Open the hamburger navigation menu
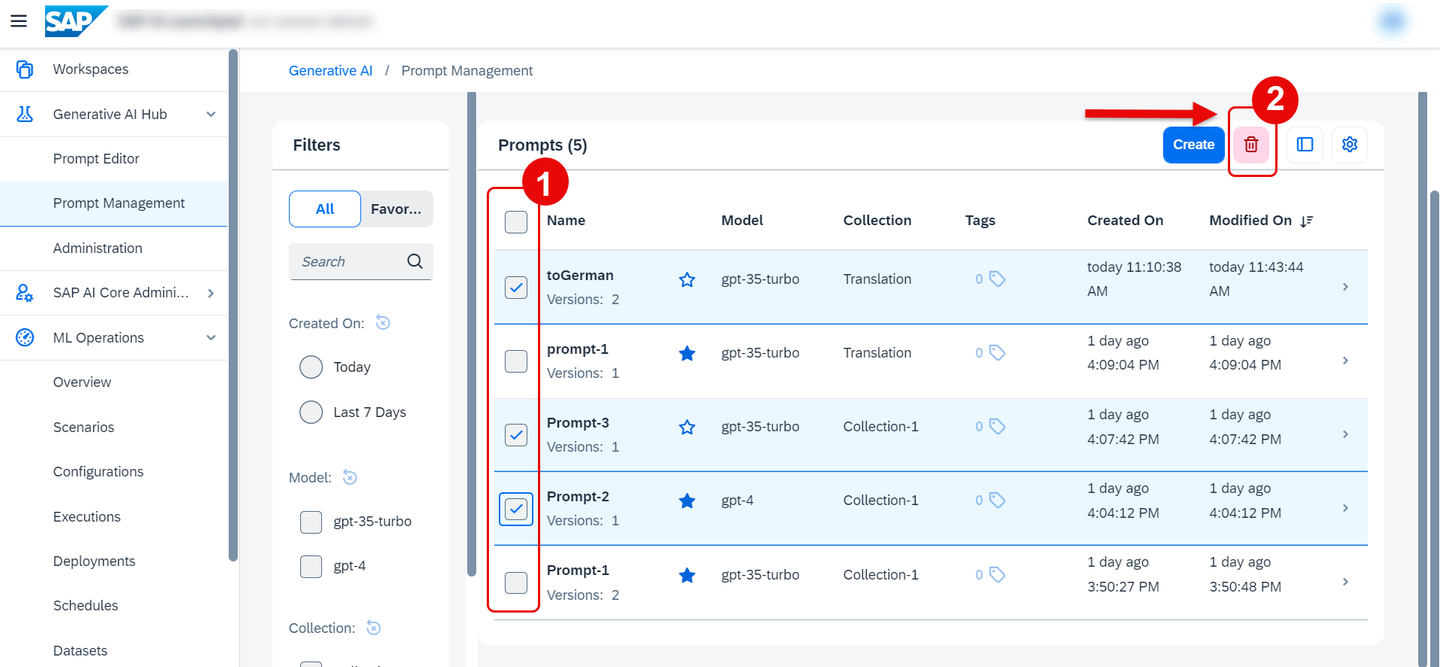Image resolution: width=1440 pixels, height=667 pixels. pos(18,20)
